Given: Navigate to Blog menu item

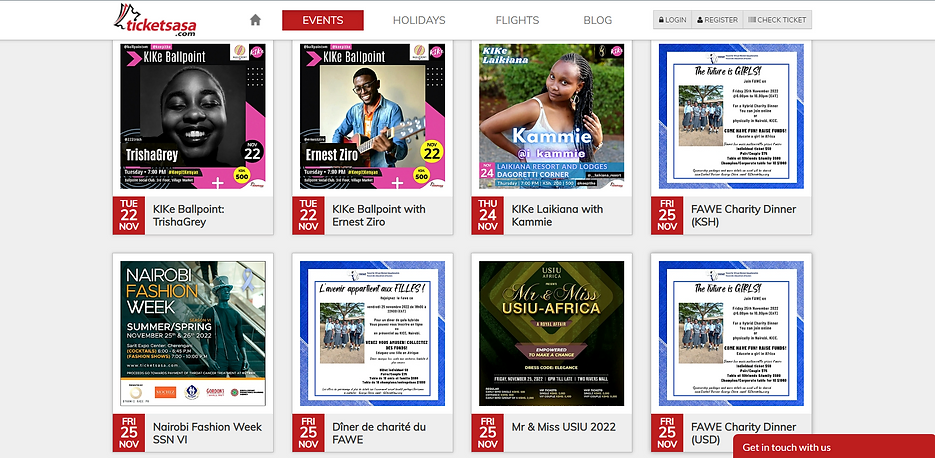Looking at the screenshot, I should point(597,20).
